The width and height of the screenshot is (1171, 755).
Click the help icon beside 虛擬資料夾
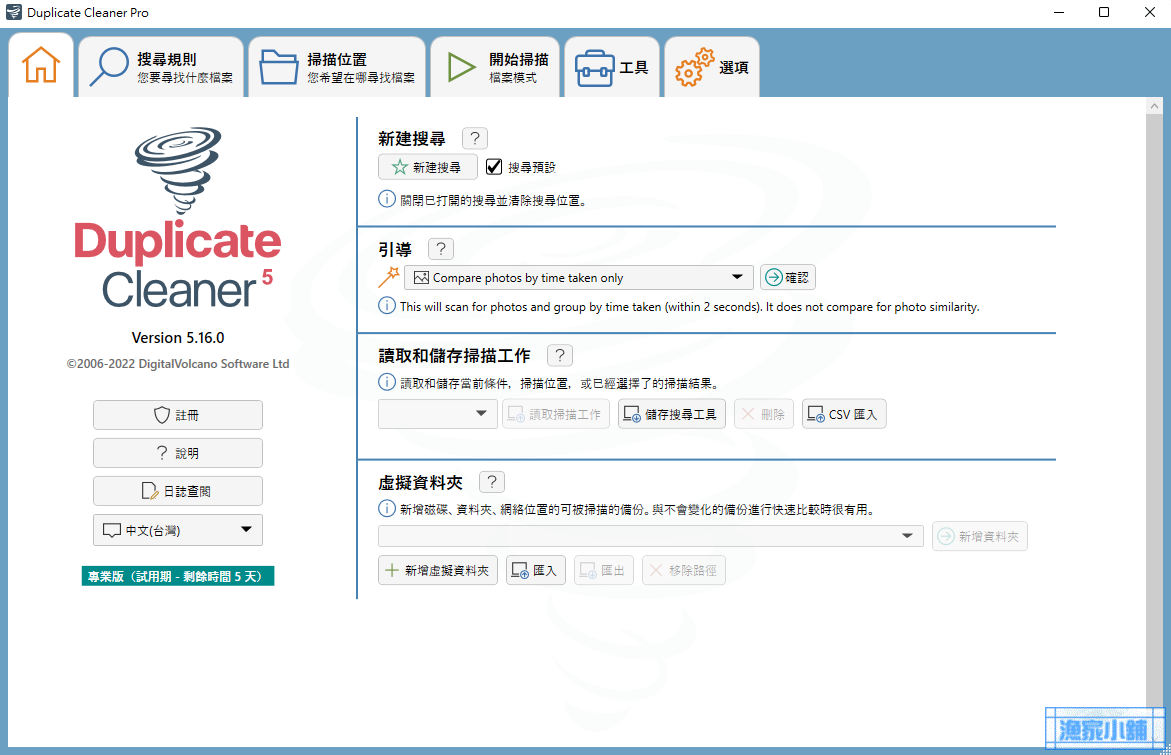point(491,482)
